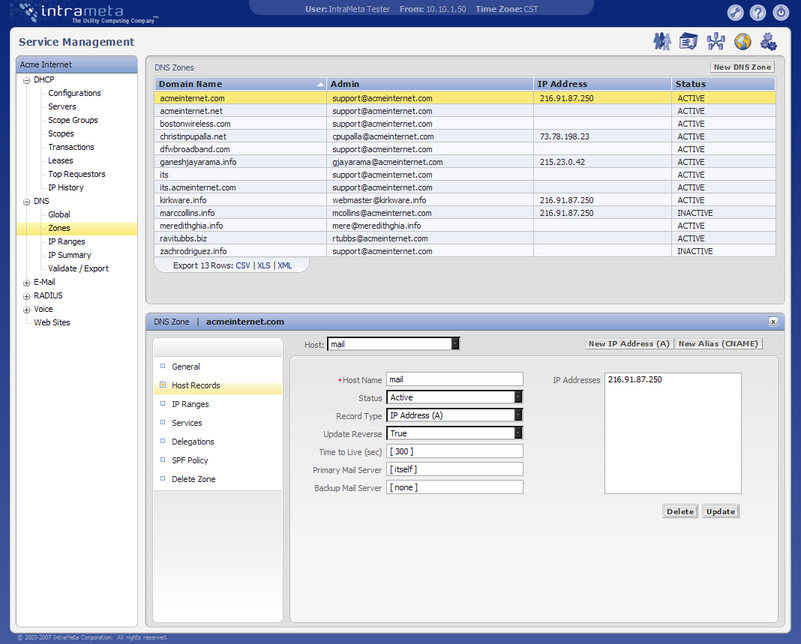Export rows as CSV

243,266
